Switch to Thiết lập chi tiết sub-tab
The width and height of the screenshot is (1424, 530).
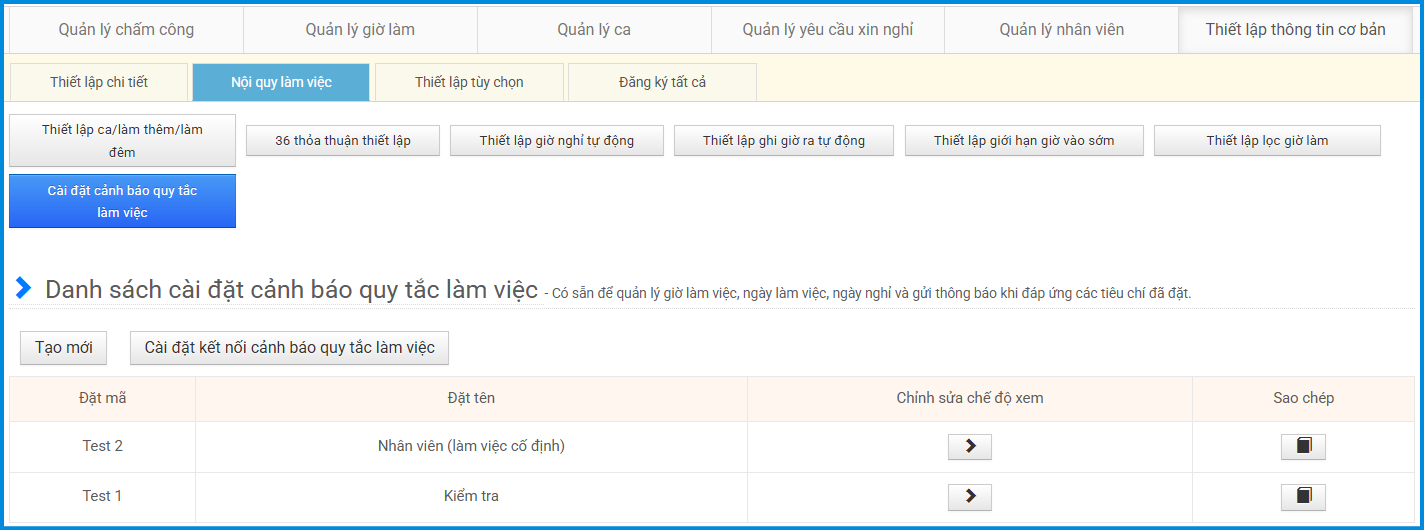pyautogui.click(x=98, y=82)
